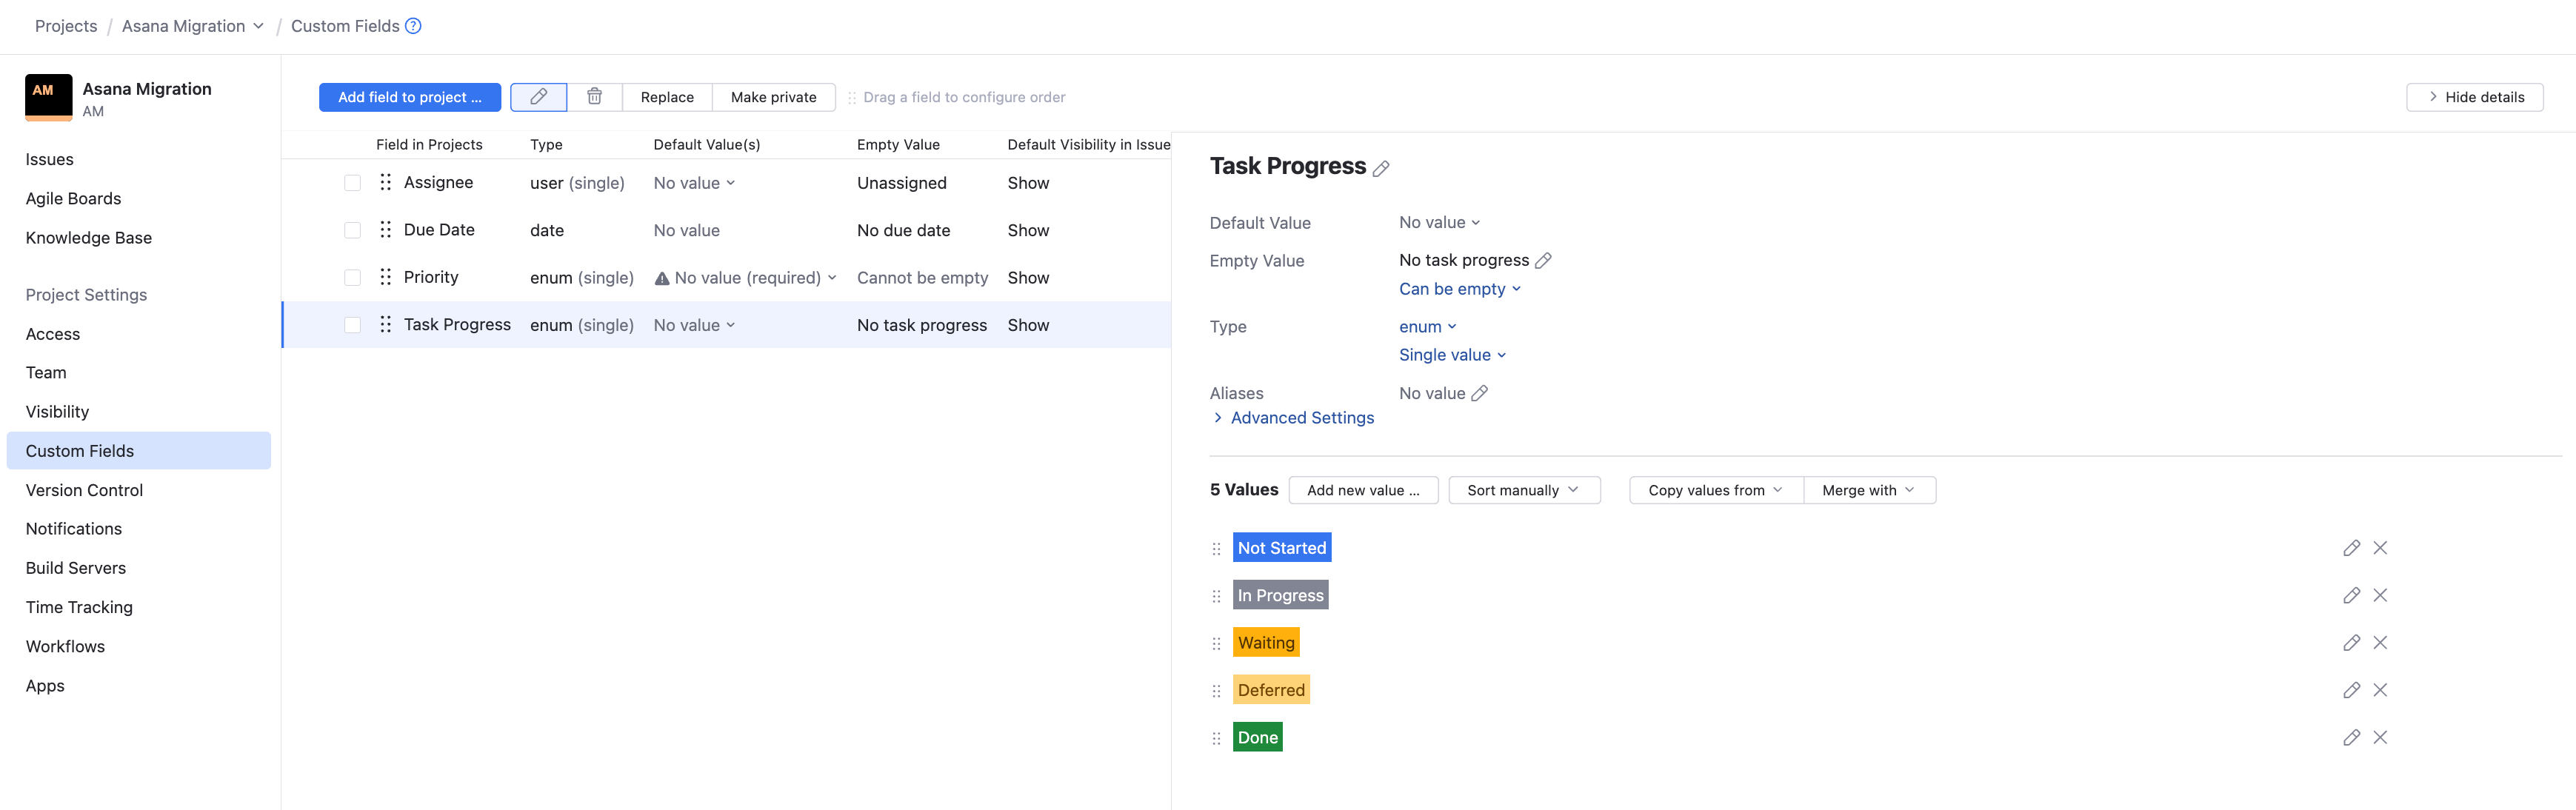This screenshot has width=2576, height=810.
Task: Open the edit field icon in toolbar
Action: (x=538, y=97)
